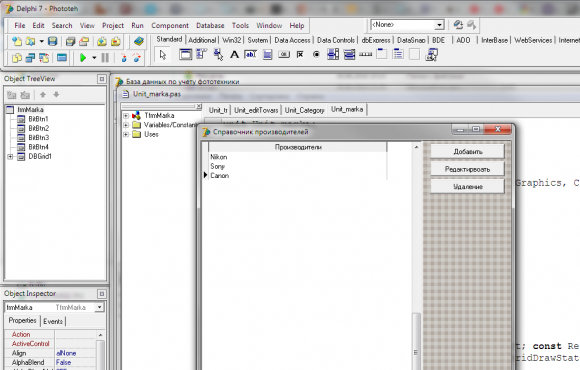Switch to the Unit_Category editor tab
The image size is (580, 370).
click(x=304, y=110)
